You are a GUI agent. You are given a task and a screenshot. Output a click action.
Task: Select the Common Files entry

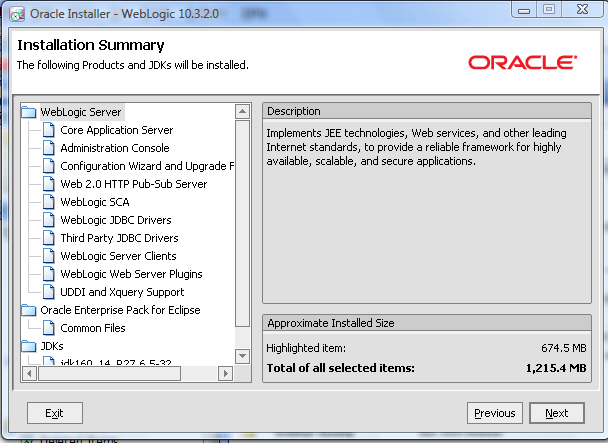point(93,328)
